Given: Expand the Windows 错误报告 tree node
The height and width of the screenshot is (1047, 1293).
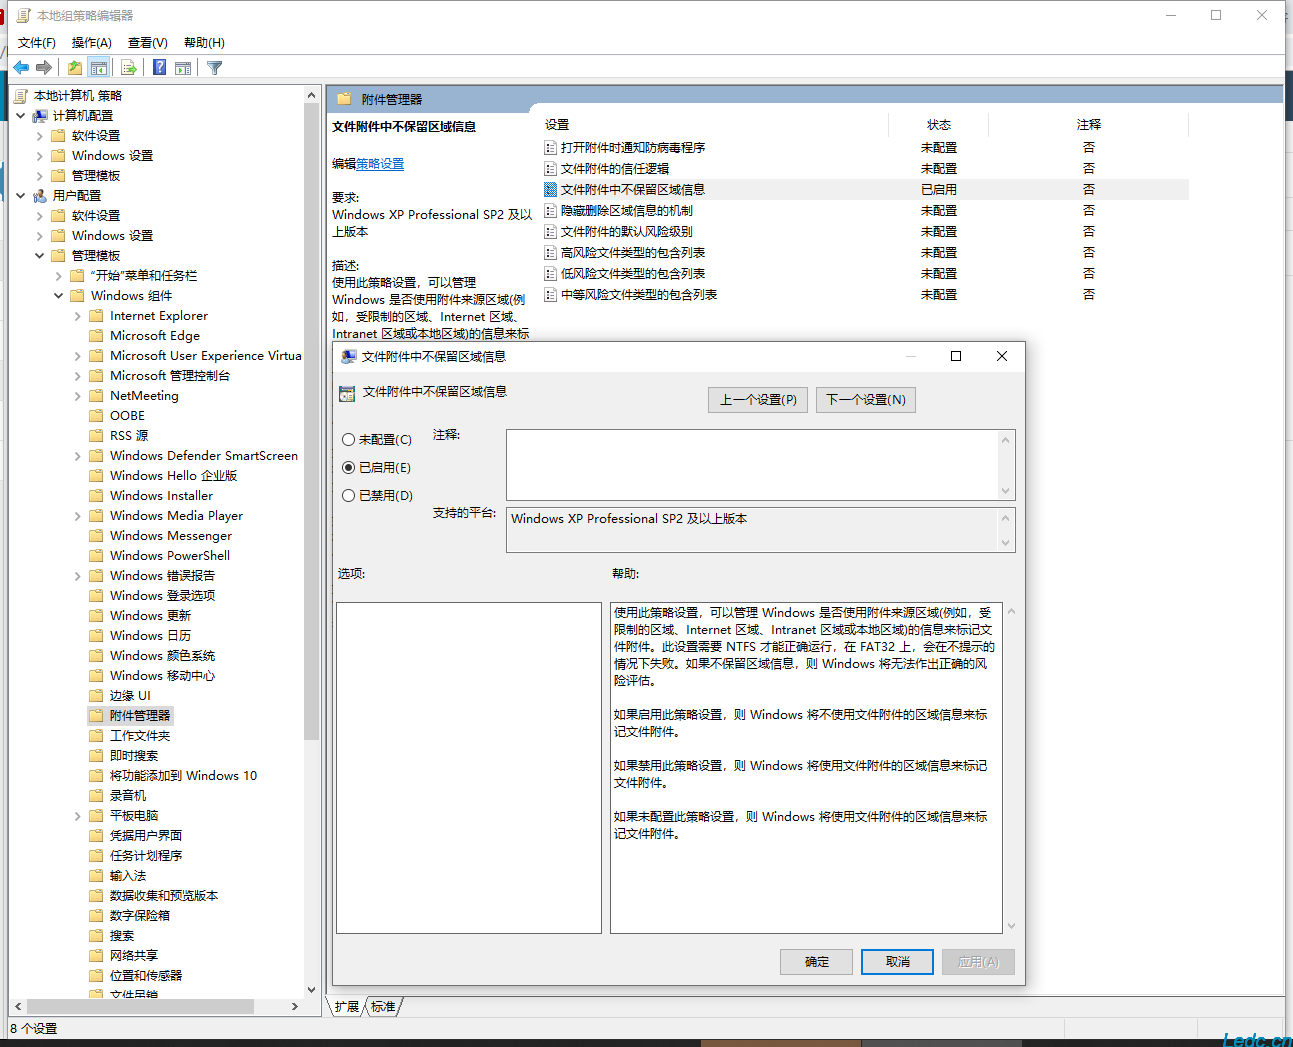Looking at the screenshot, I should coord(78,576).
